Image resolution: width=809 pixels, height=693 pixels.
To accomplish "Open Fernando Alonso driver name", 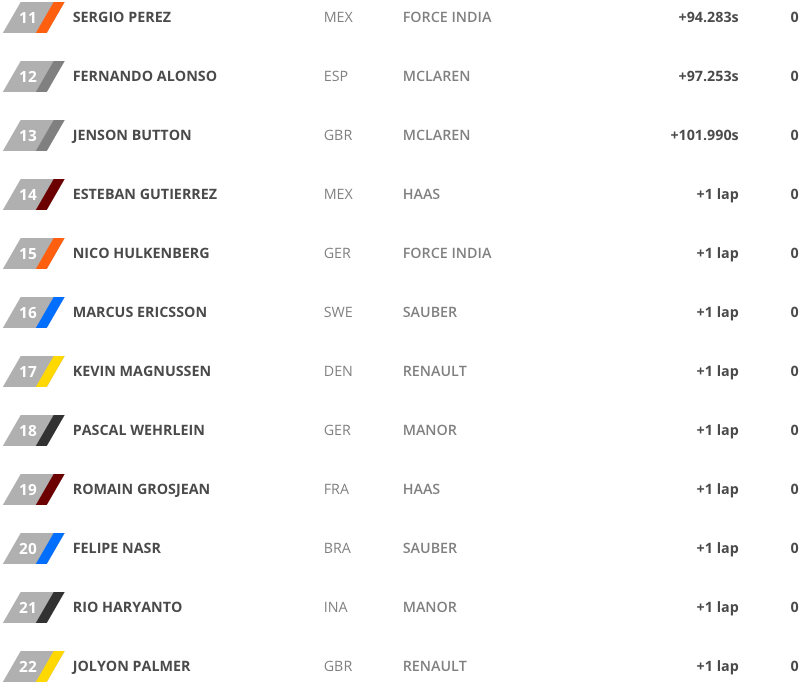I will tap(144, 76).
